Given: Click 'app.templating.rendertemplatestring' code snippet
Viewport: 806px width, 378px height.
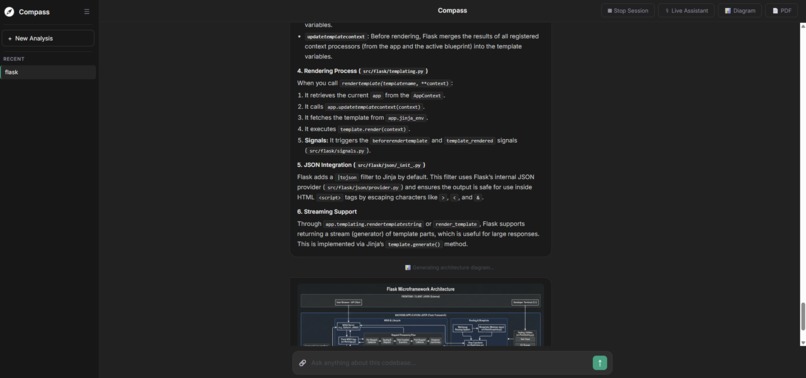Looking at the screenshot, I should [x=374, y=224].
